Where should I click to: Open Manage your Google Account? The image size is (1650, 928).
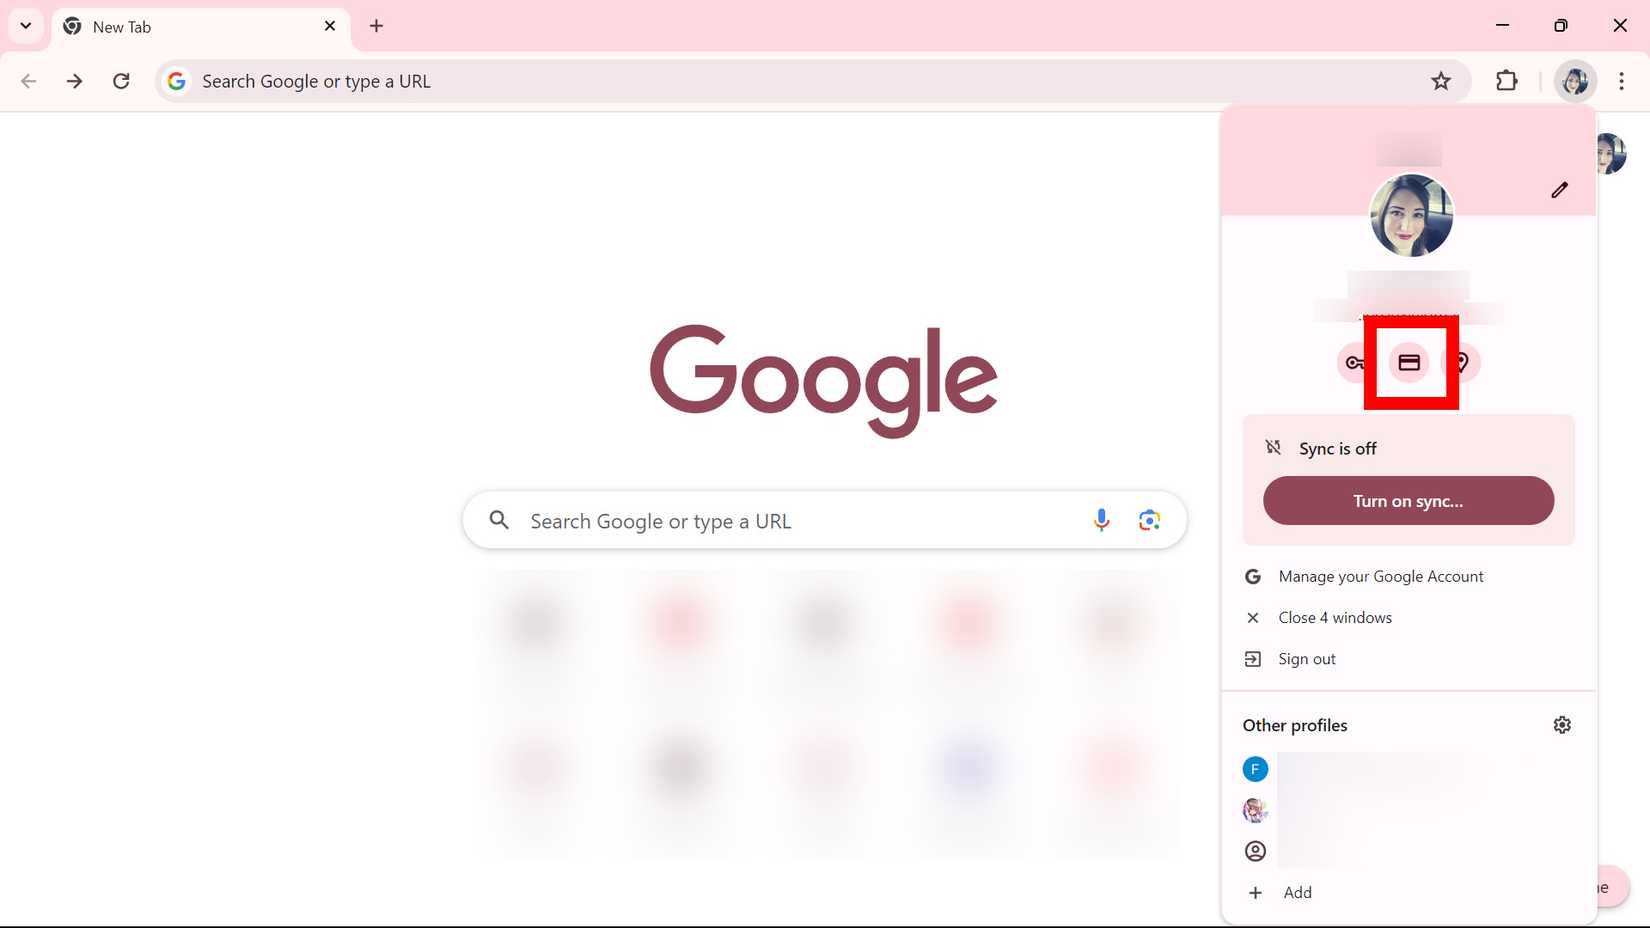(1380, 577)
